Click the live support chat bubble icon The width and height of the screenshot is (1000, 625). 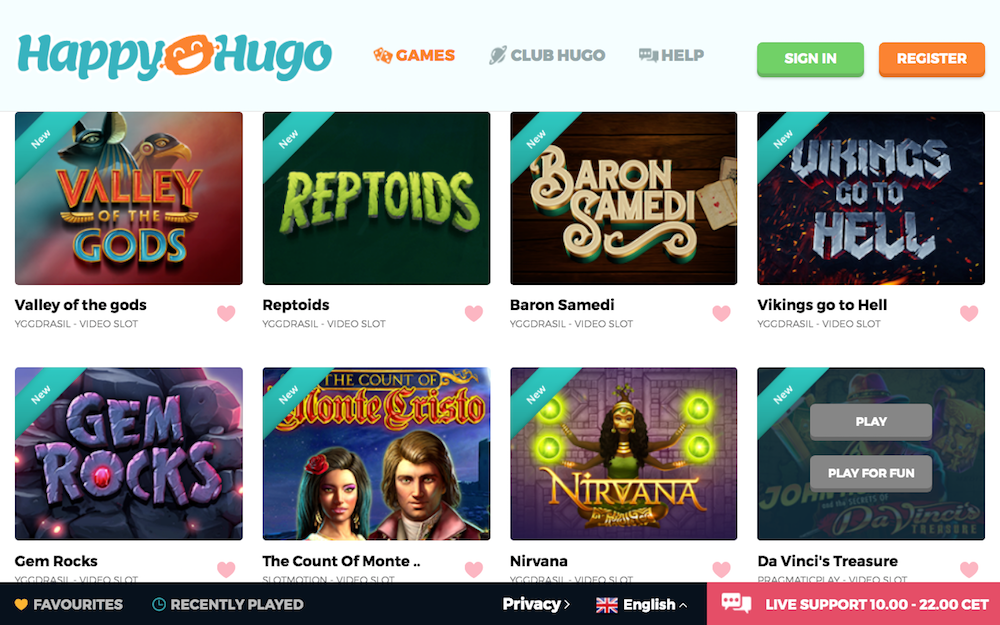tap(736, 603)
